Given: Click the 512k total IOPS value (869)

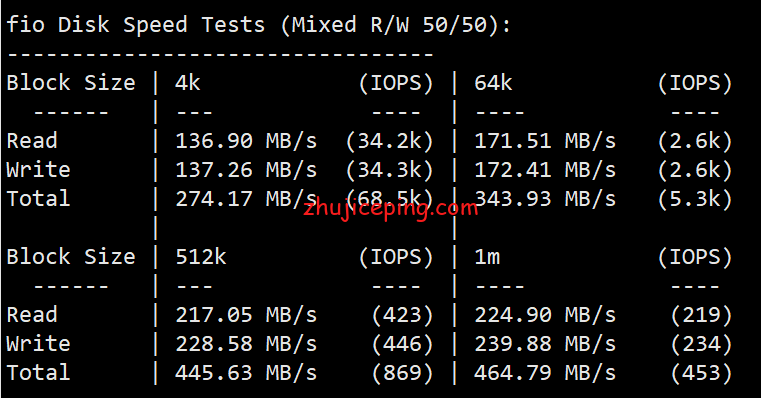Looking at the screenshot, I should click(x=402, y=373).
